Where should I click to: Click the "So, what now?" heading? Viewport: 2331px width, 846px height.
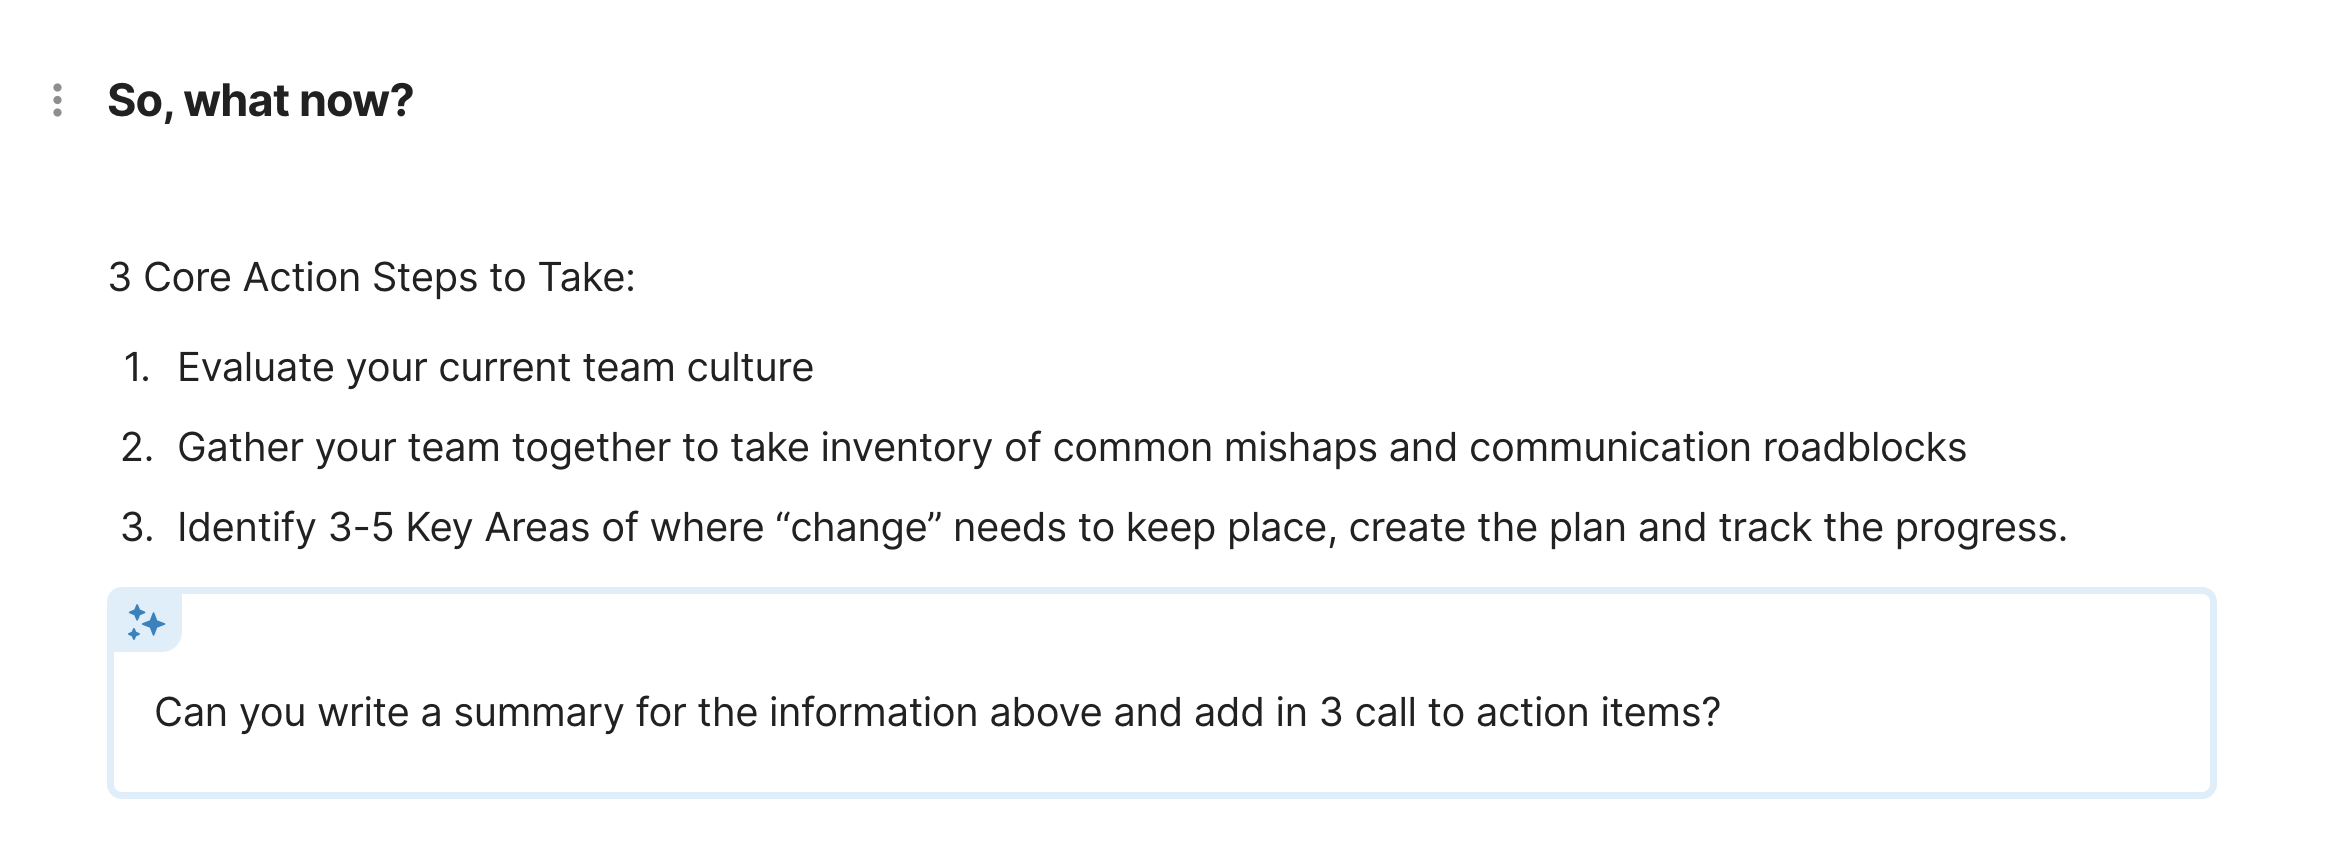tap(260, 100)
